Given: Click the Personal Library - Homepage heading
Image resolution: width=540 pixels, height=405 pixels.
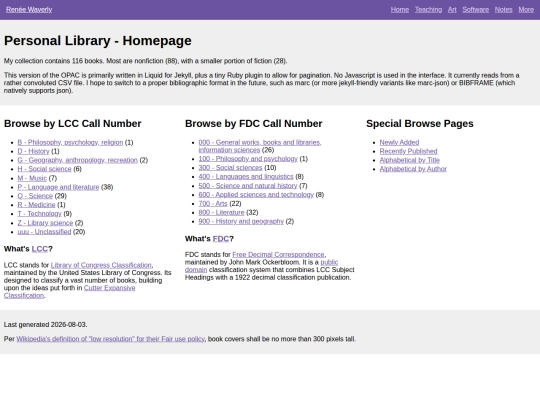Looking at the screenshot, I should click(x=98, y=41).
